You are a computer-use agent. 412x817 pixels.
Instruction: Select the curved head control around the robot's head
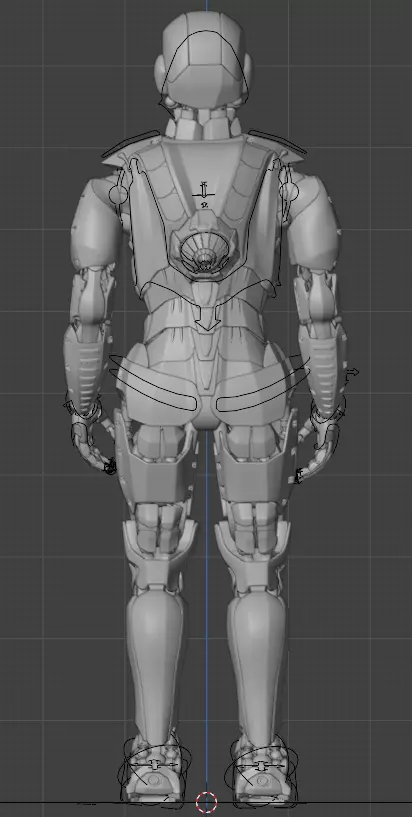click(205, 68)
